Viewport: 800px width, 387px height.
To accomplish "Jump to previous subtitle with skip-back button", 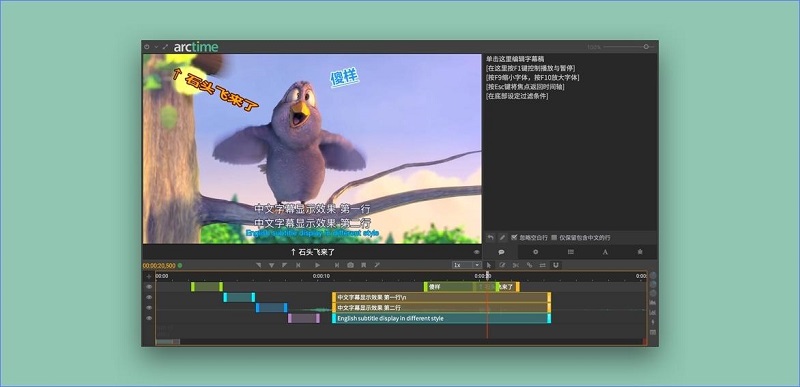I will click(x=298, y=265).
